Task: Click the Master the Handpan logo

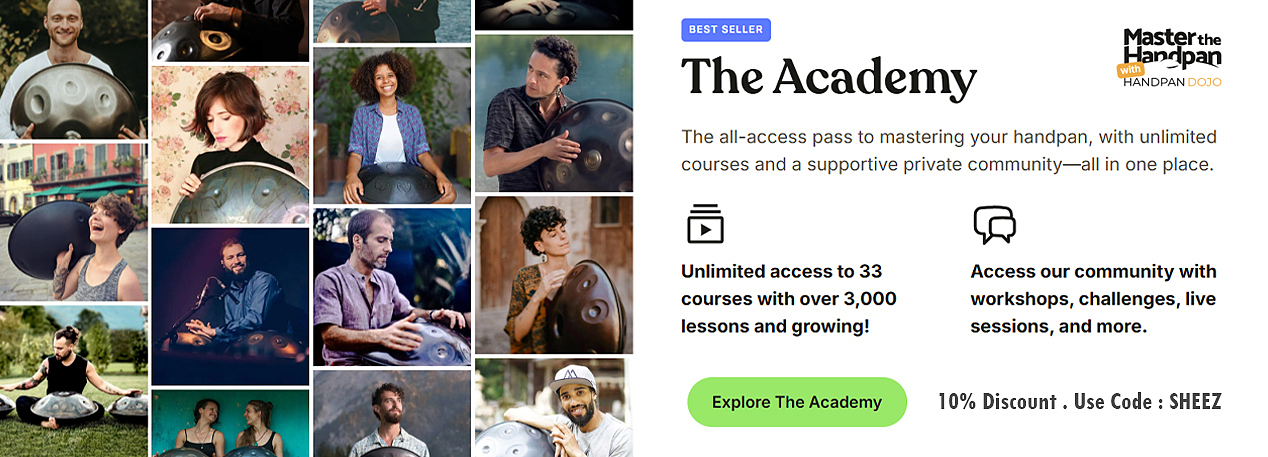Action: [1172, 58]
